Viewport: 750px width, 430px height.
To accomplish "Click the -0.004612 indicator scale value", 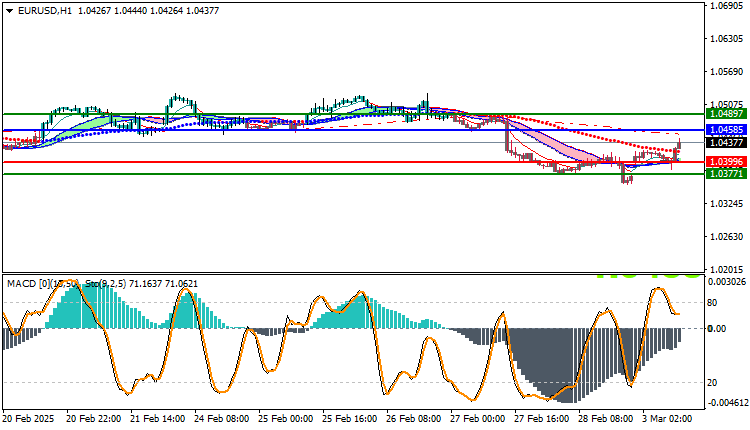I will pos(728,403).
